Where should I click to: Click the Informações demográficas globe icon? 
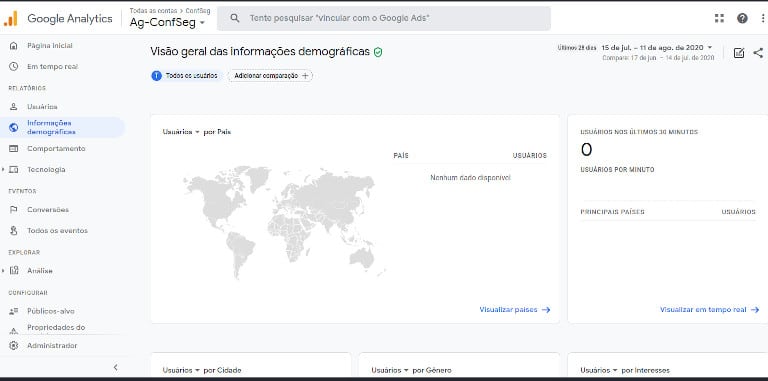[14, 127]
